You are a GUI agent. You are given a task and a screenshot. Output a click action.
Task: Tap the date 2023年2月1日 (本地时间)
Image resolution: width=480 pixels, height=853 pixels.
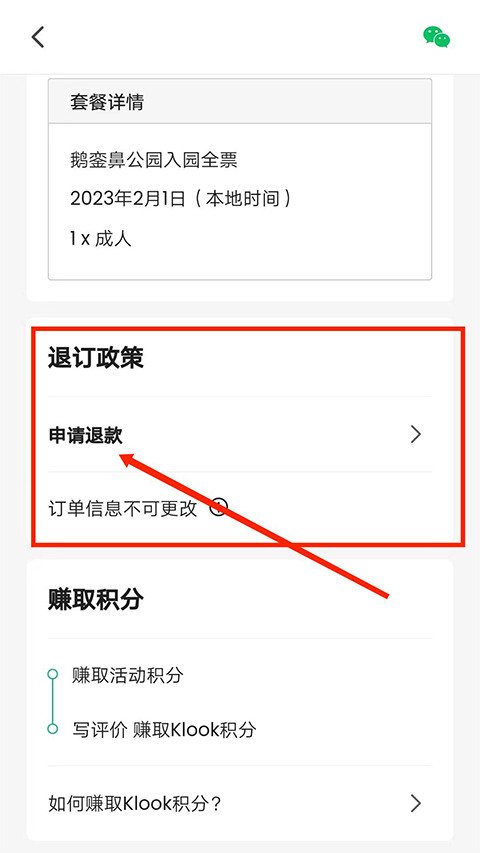tap(181, 199)
